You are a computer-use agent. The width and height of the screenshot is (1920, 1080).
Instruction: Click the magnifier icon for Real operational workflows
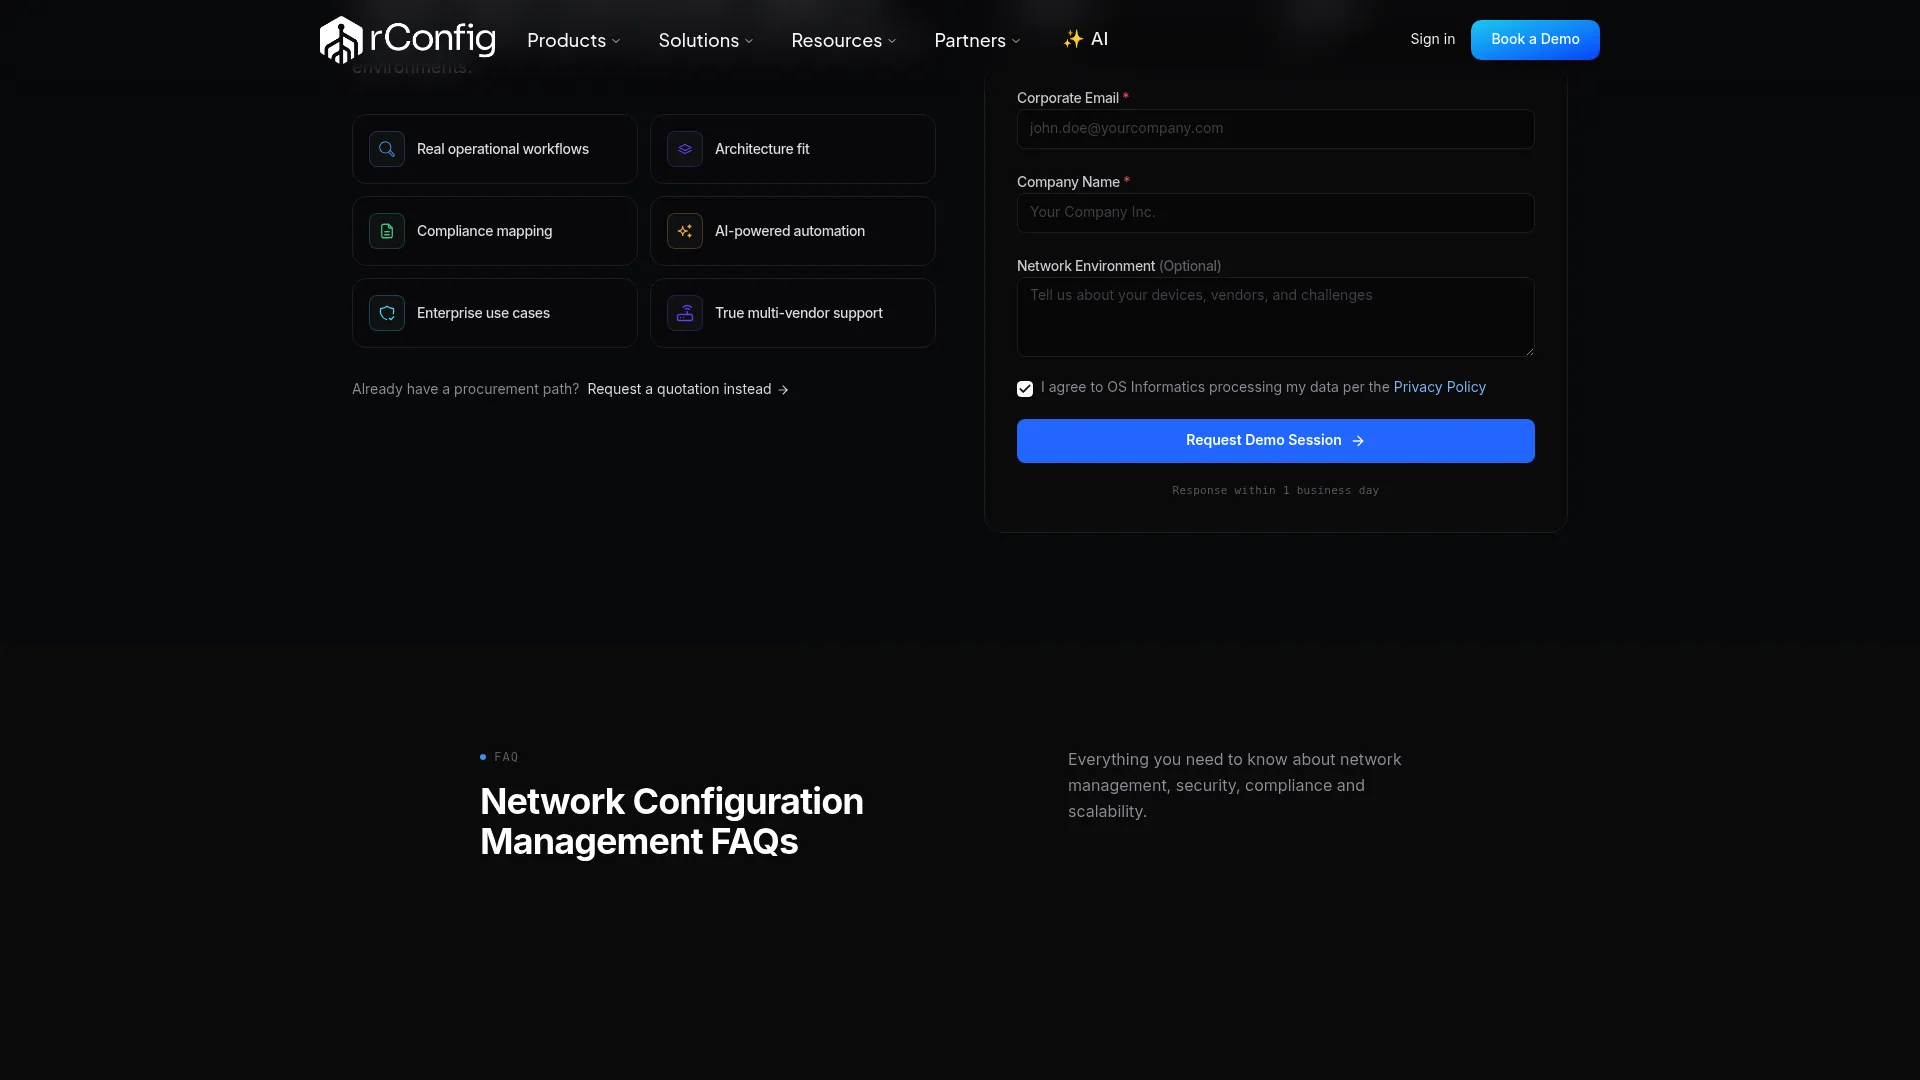[x=387, y=149]
